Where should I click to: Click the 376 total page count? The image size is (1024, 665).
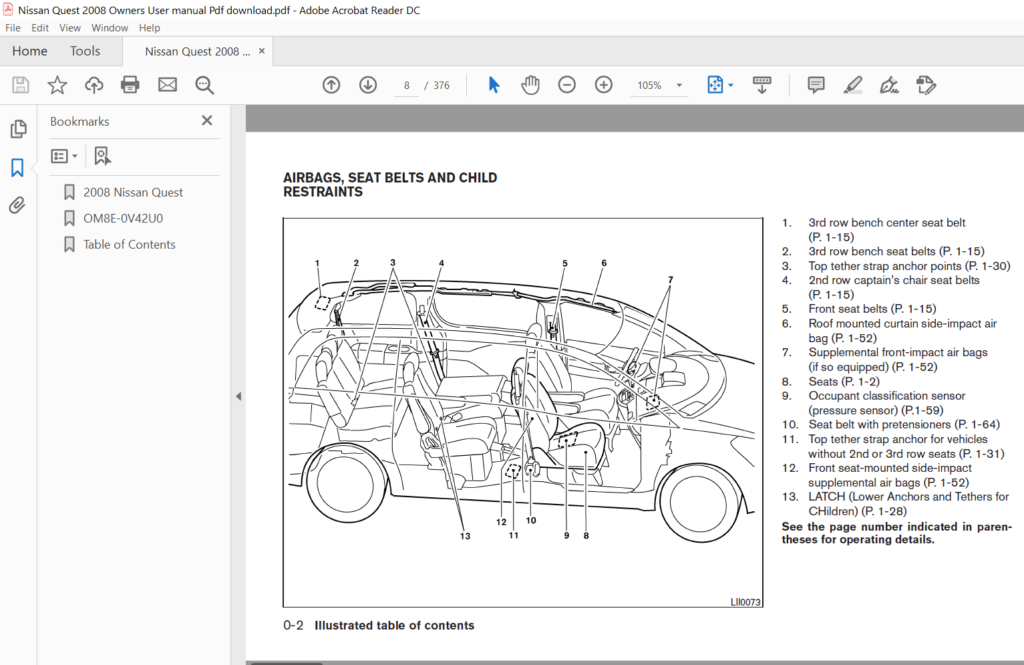point(441,86)
